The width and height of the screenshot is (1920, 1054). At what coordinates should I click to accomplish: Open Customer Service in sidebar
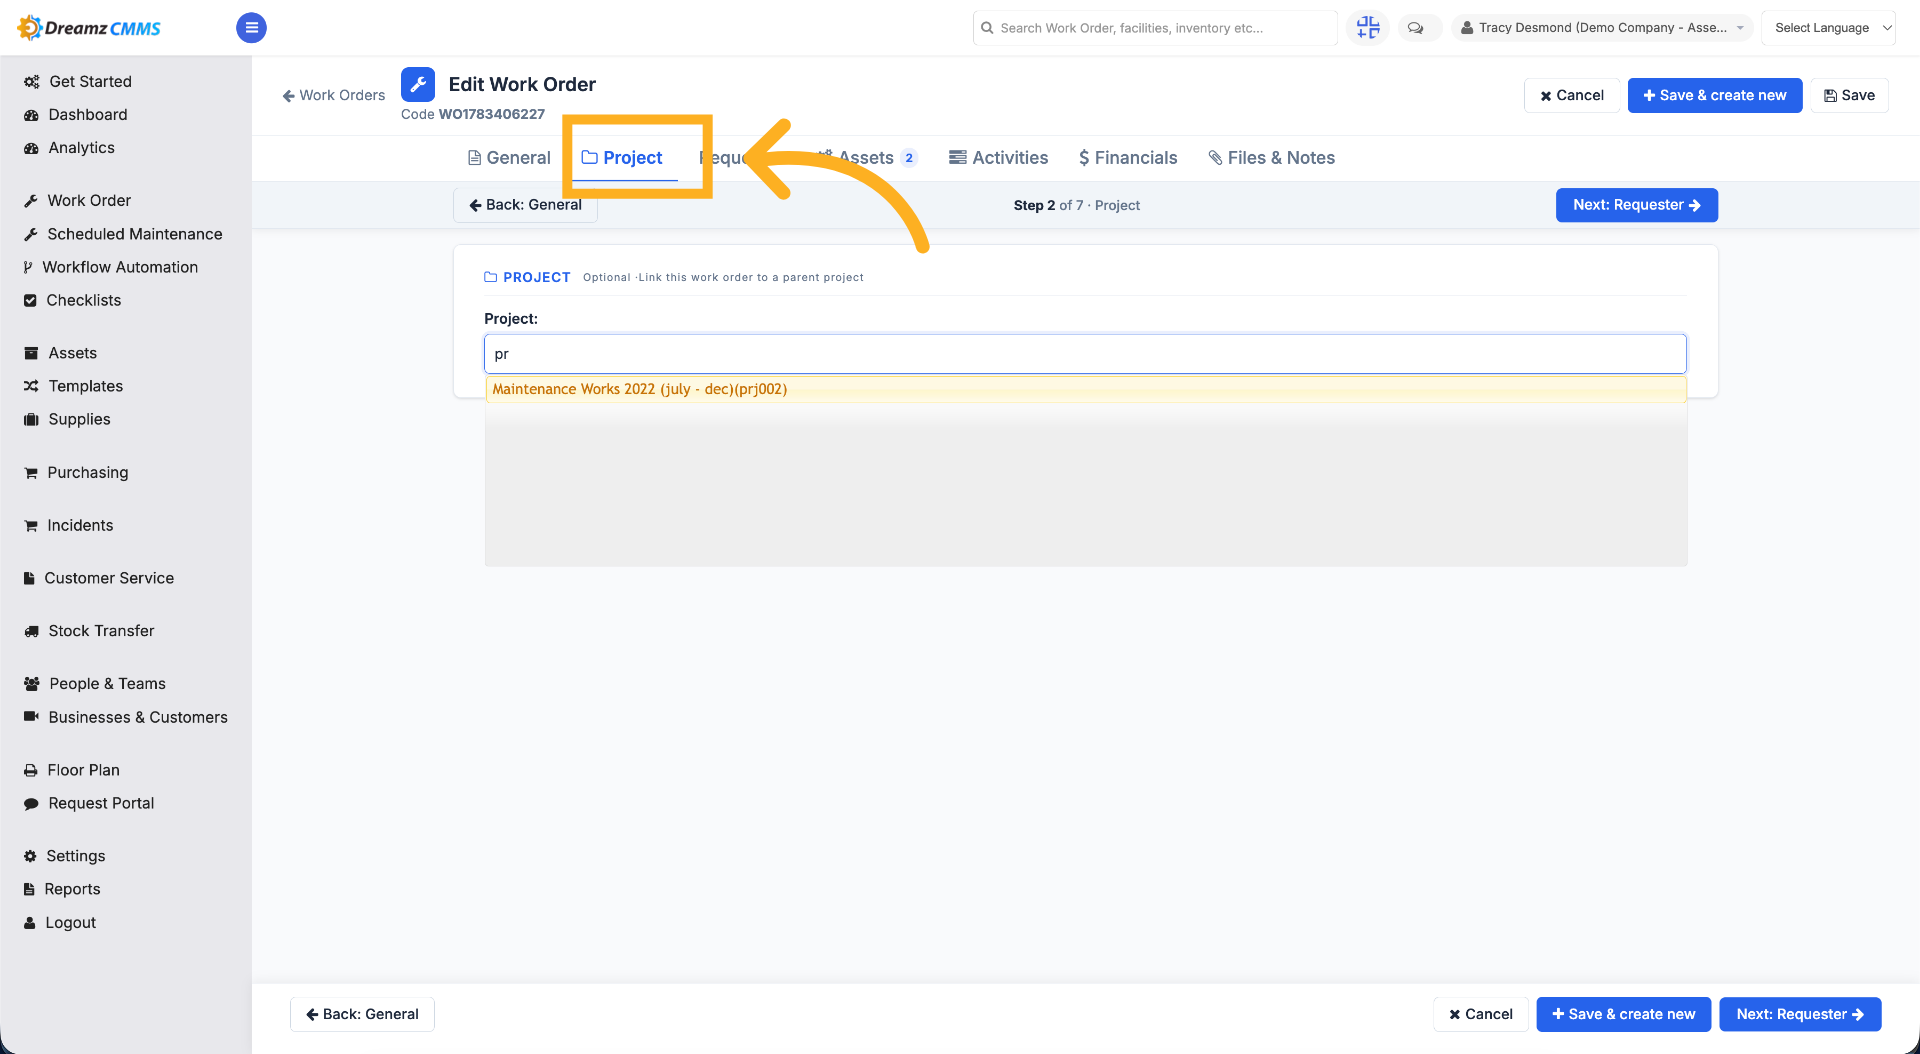click(x=98, y=578)
